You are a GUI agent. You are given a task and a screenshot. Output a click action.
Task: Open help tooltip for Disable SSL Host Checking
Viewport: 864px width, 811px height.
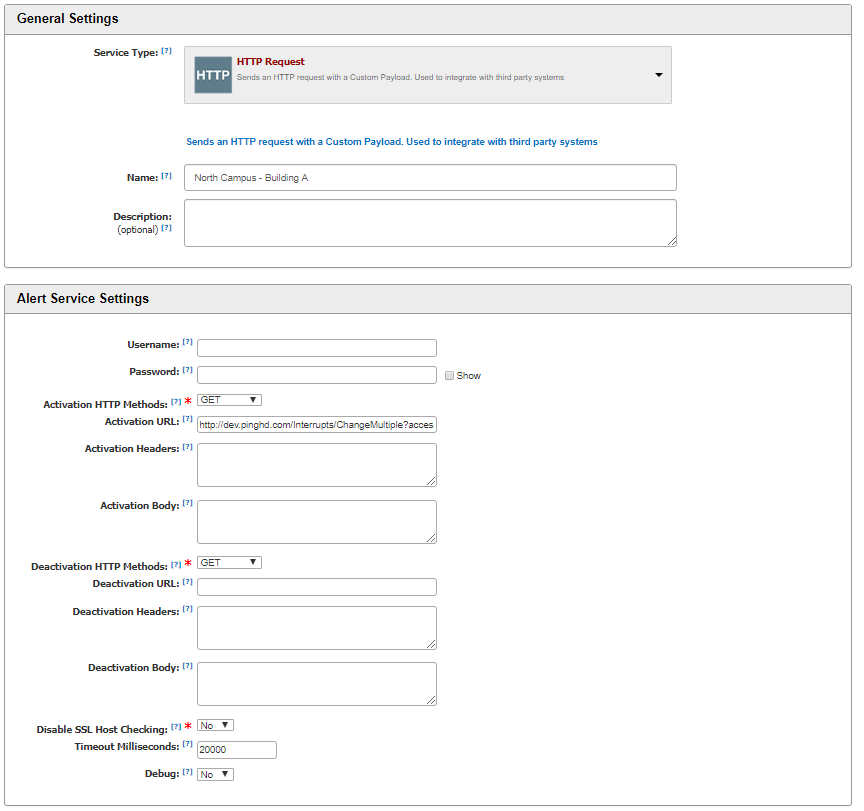176,727
